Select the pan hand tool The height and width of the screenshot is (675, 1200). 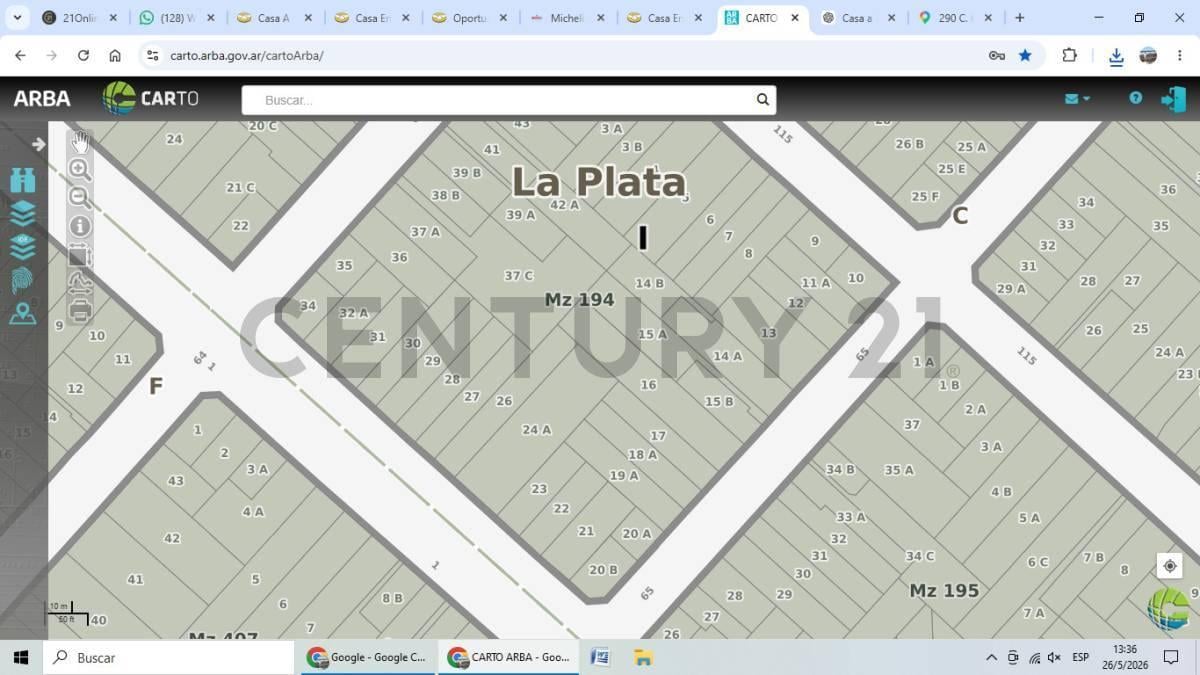tap(80, 143)
